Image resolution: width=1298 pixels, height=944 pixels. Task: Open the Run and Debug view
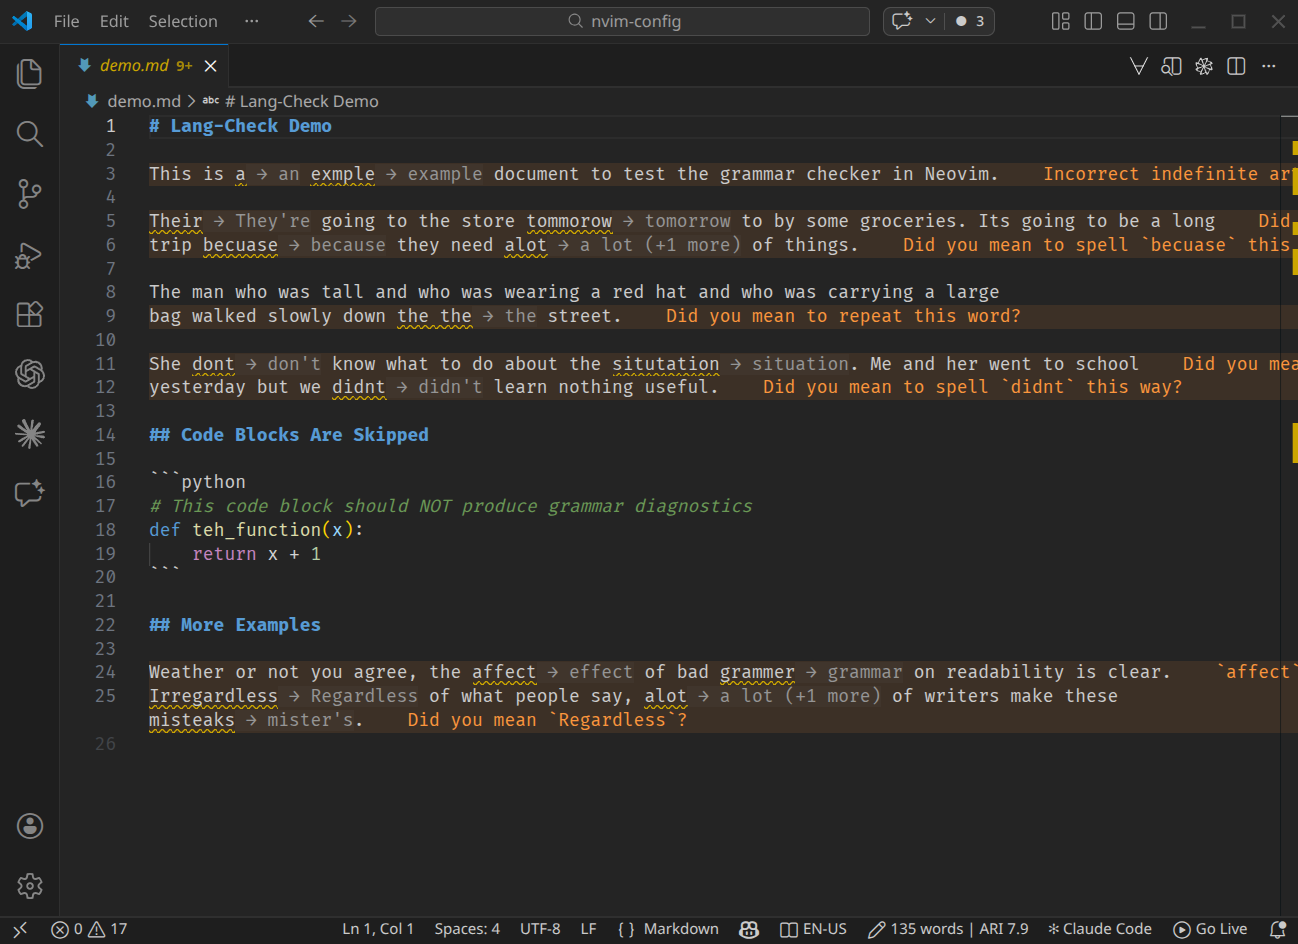29,255
